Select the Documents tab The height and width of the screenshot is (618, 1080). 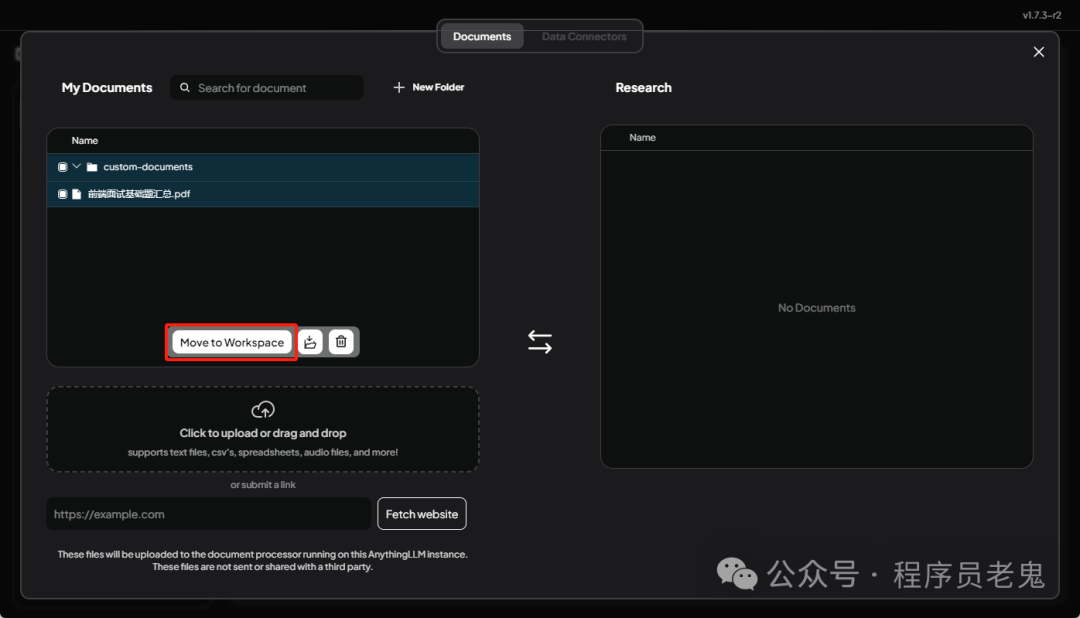(x=482, y=37)
